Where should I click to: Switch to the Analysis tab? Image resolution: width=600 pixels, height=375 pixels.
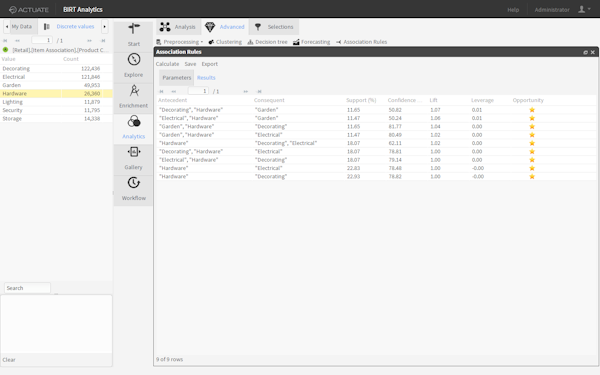178,27
